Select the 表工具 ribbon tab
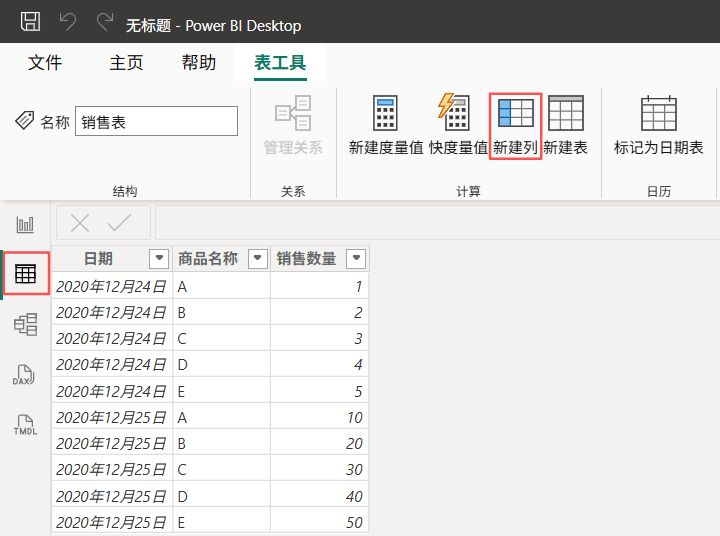The width and height of the screenshot is (720, 536). pos(280,62)
